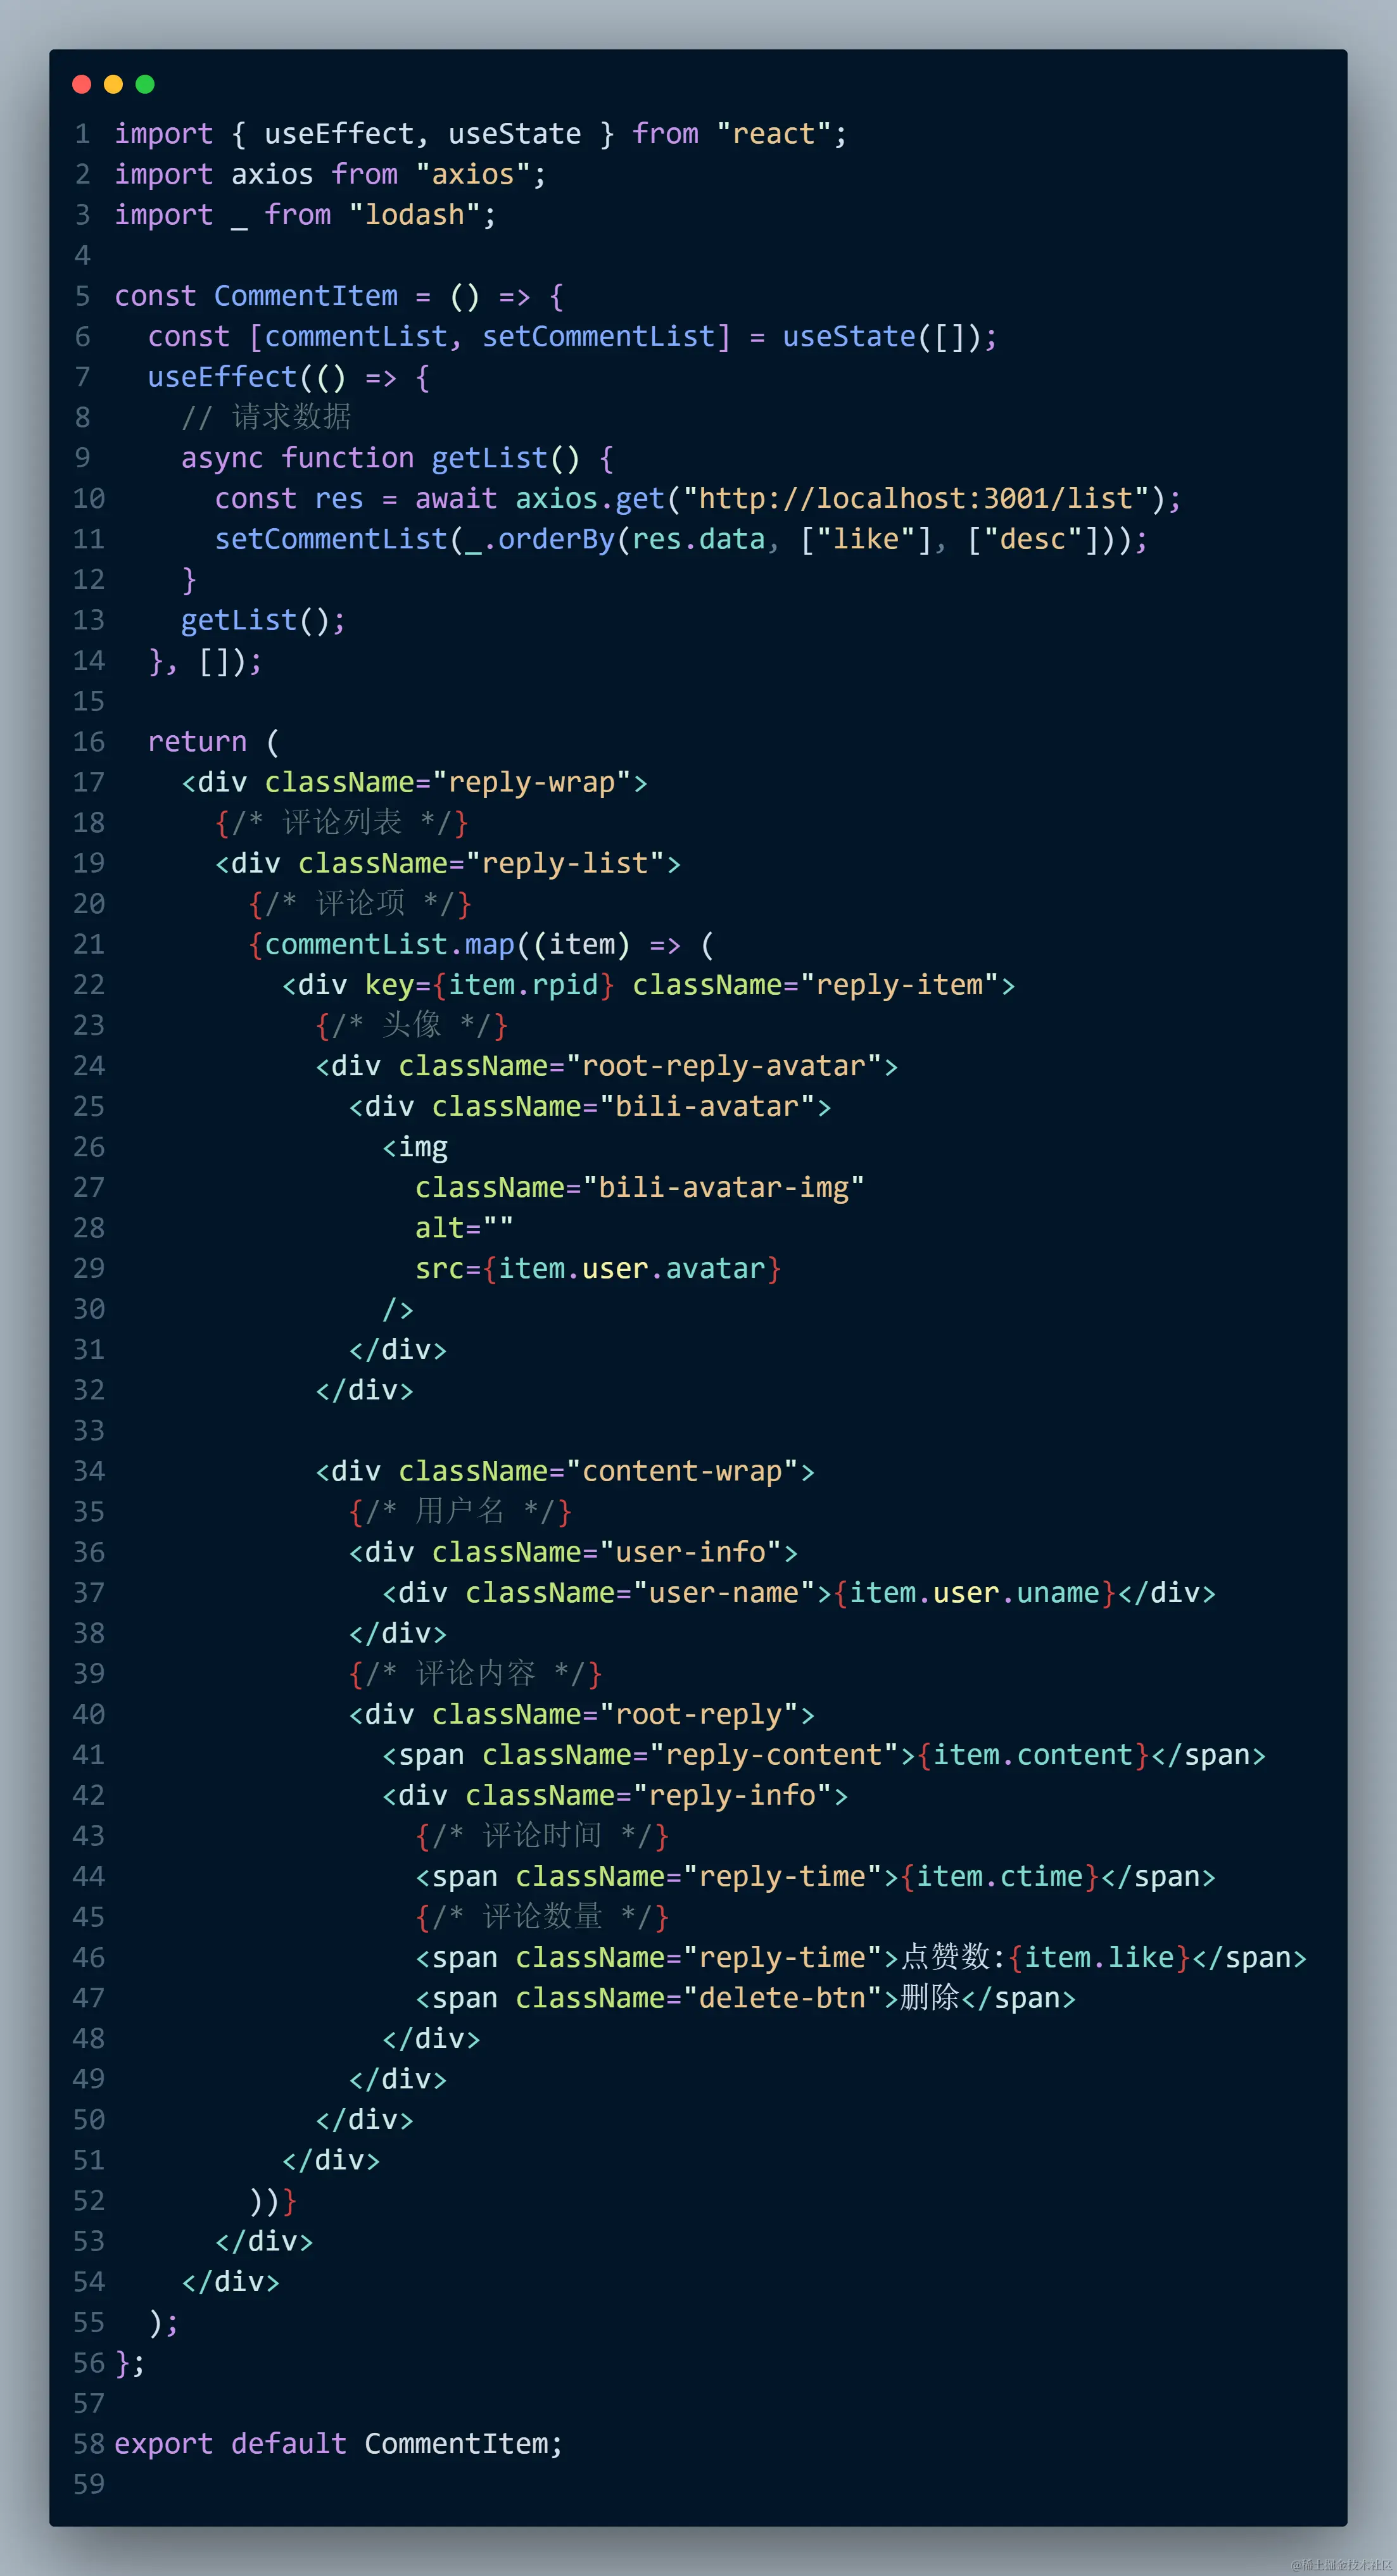Click {item.like} expression
The height and width of the screenshot is (2576, 1397).
point(1100,1957)
